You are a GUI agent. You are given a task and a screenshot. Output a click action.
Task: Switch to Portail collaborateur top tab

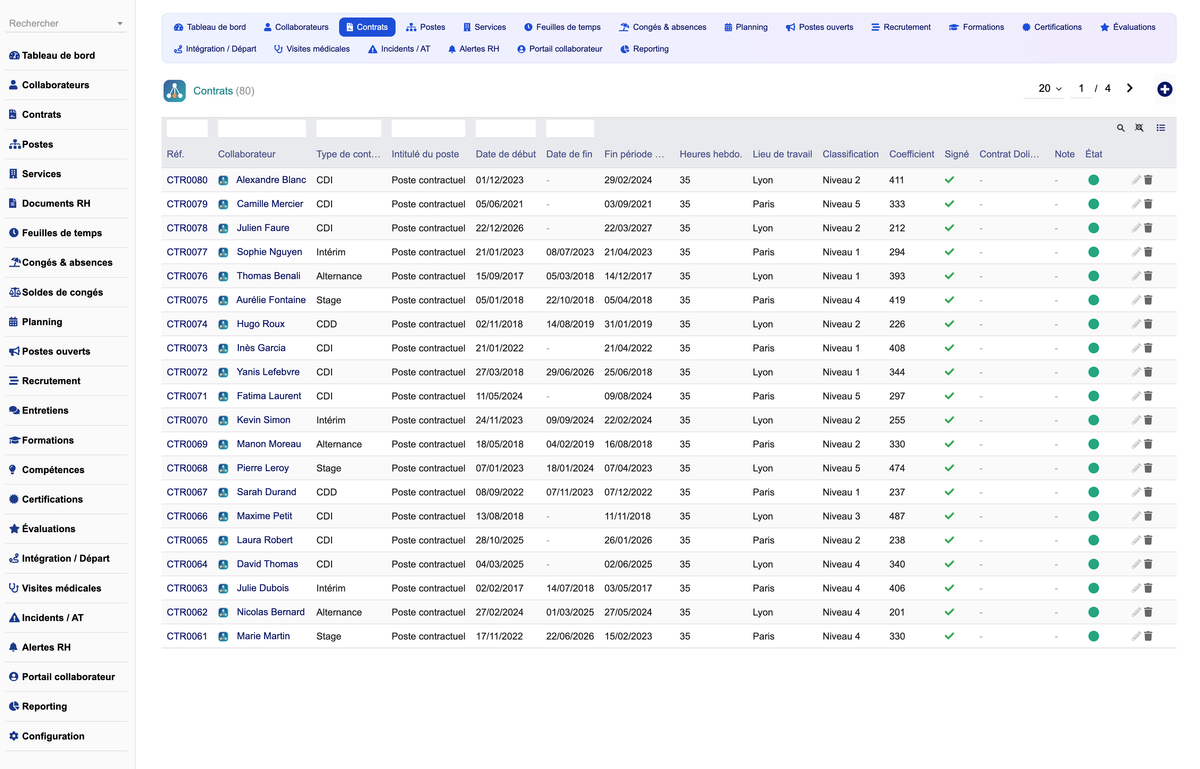[x=560, y=49]
